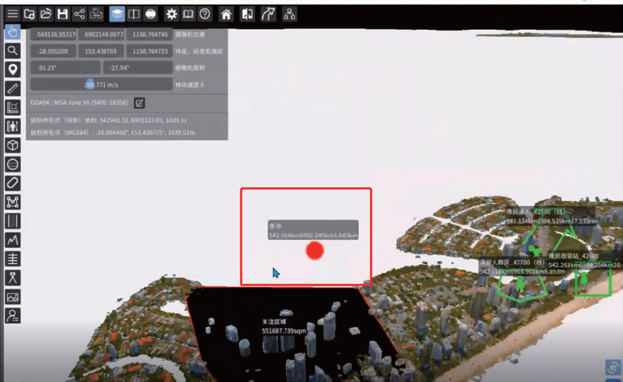Open the hamburger main menu

point(12,14)
